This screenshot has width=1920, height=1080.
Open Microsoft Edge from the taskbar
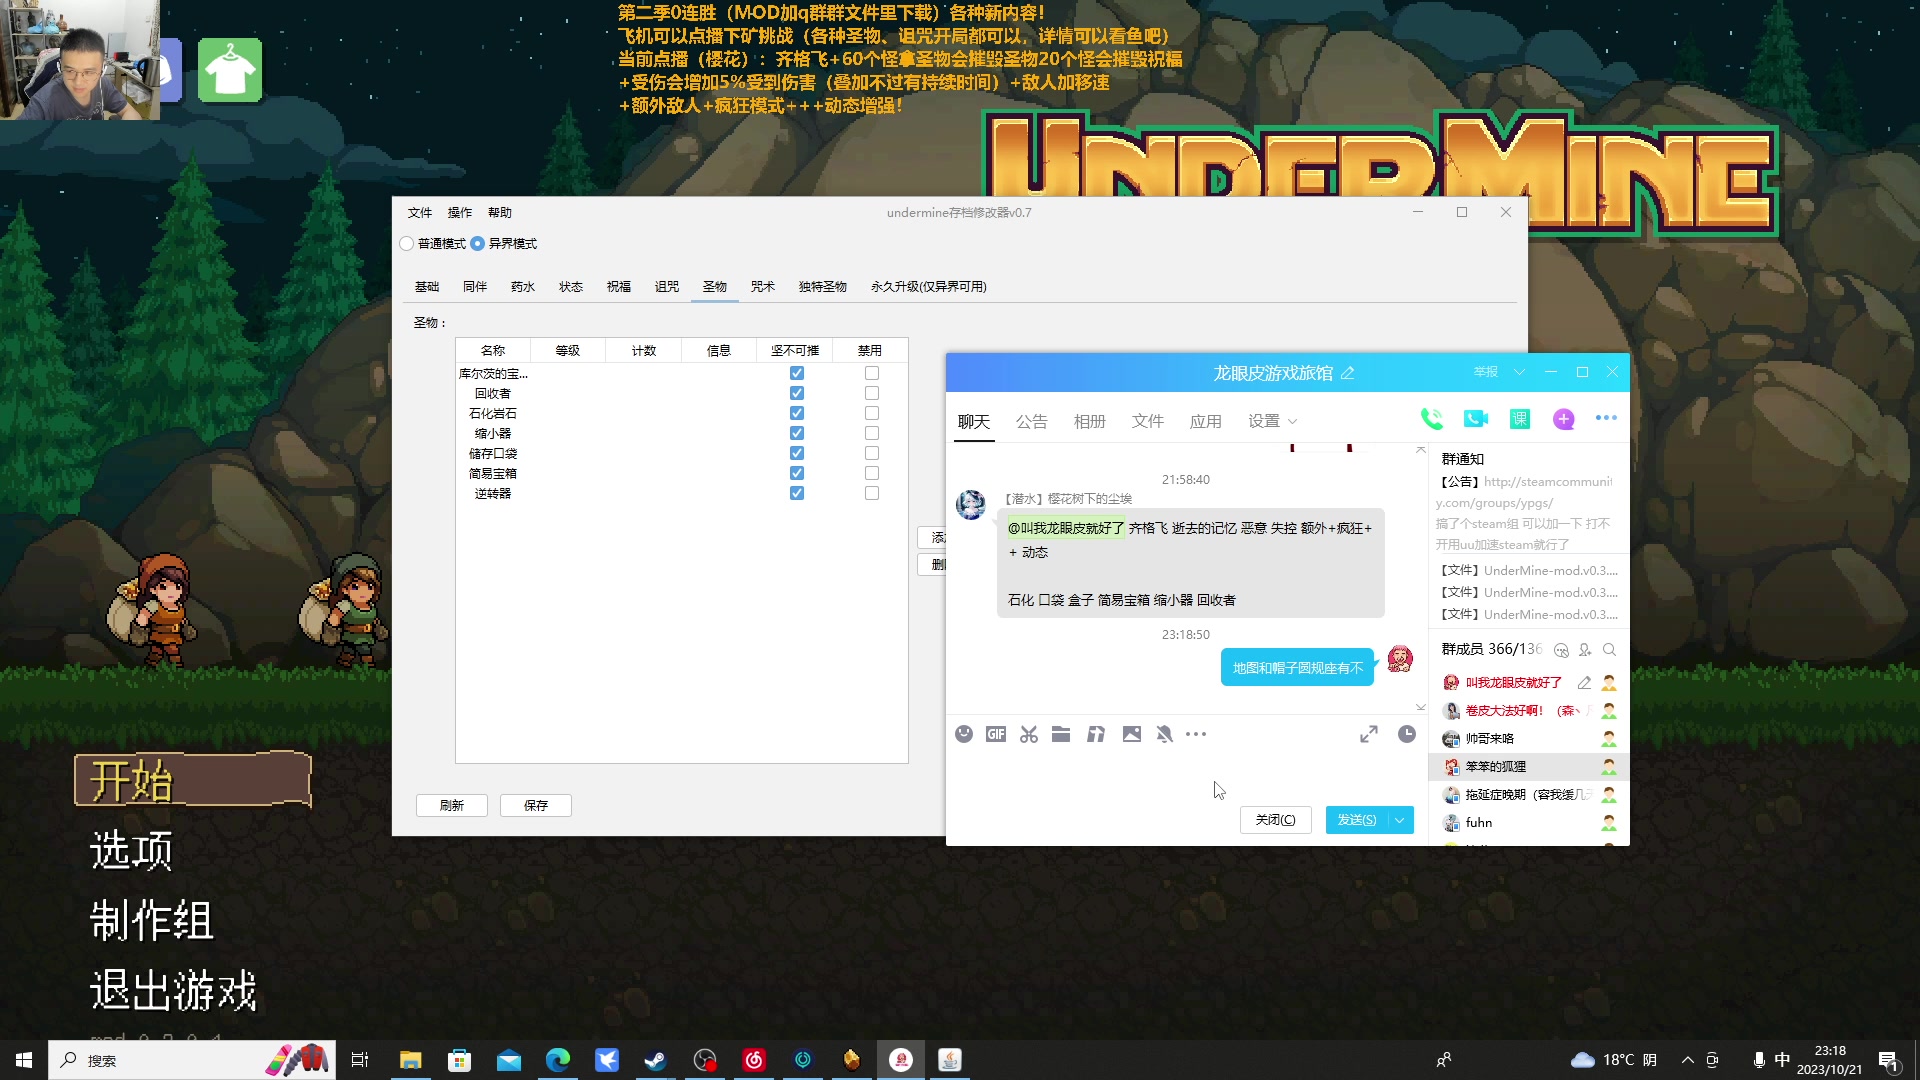pos(558,1060)
